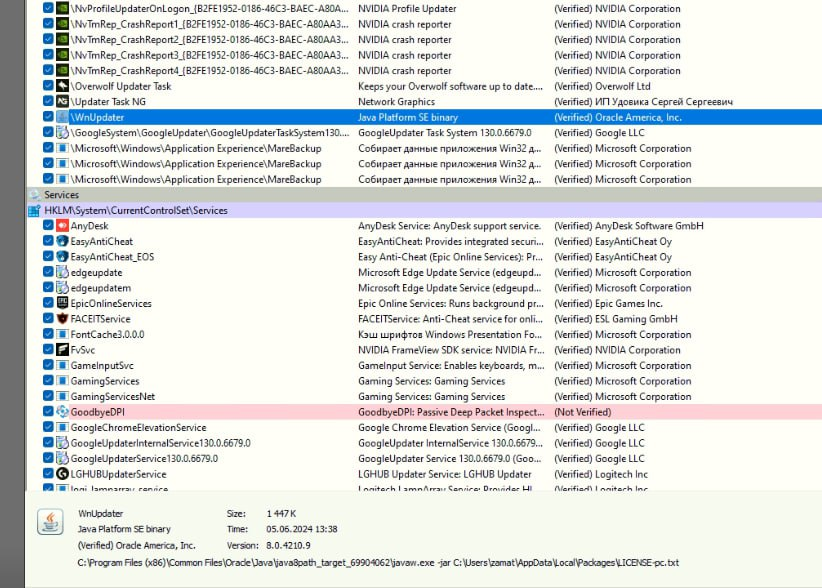Select the GoodbyeDPI service name
The image size is (822, 588).
(x=98, y=412)
